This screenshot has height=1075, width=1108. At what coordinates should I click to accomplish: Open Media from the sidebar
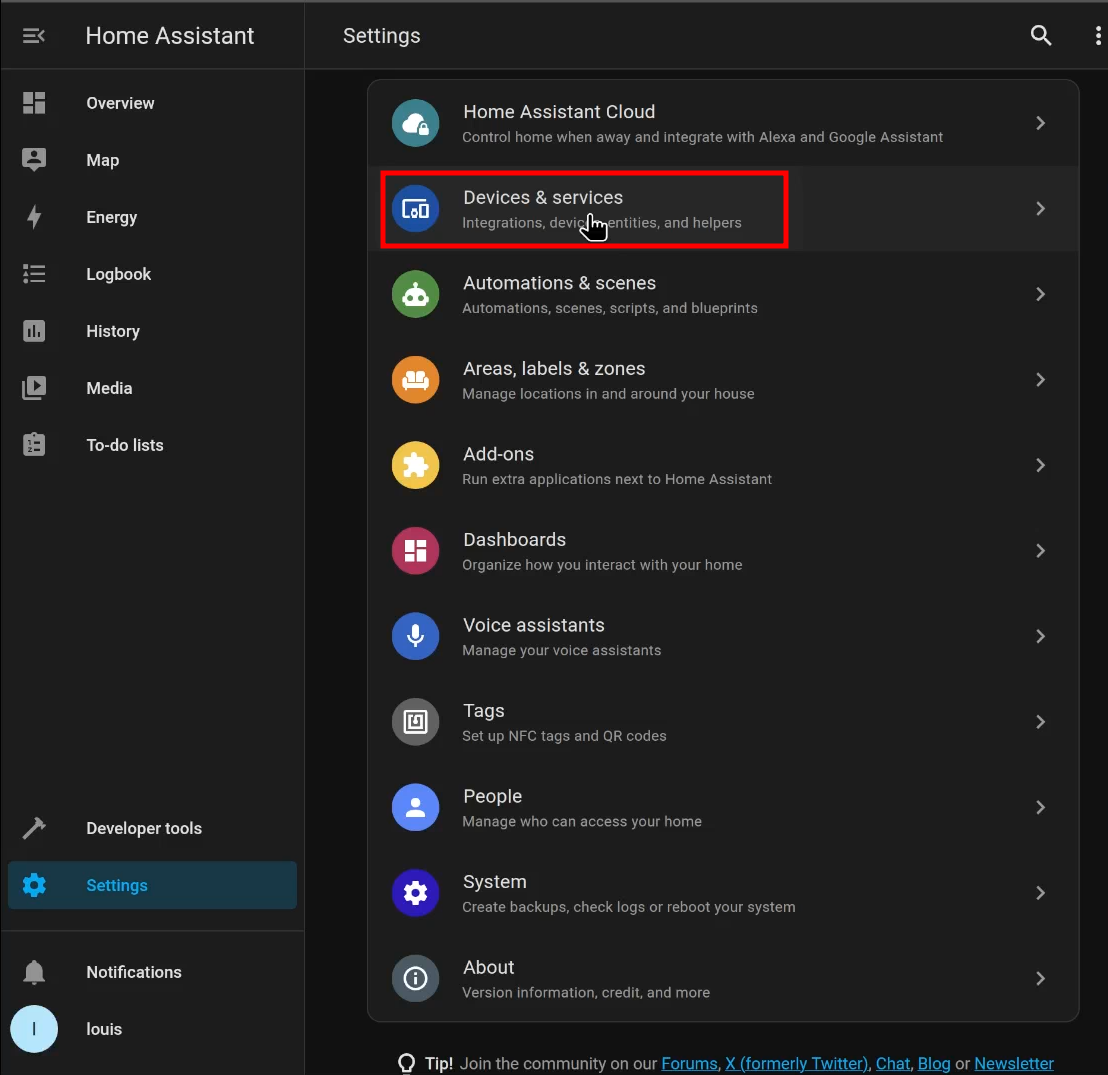(x=152, y=388)
